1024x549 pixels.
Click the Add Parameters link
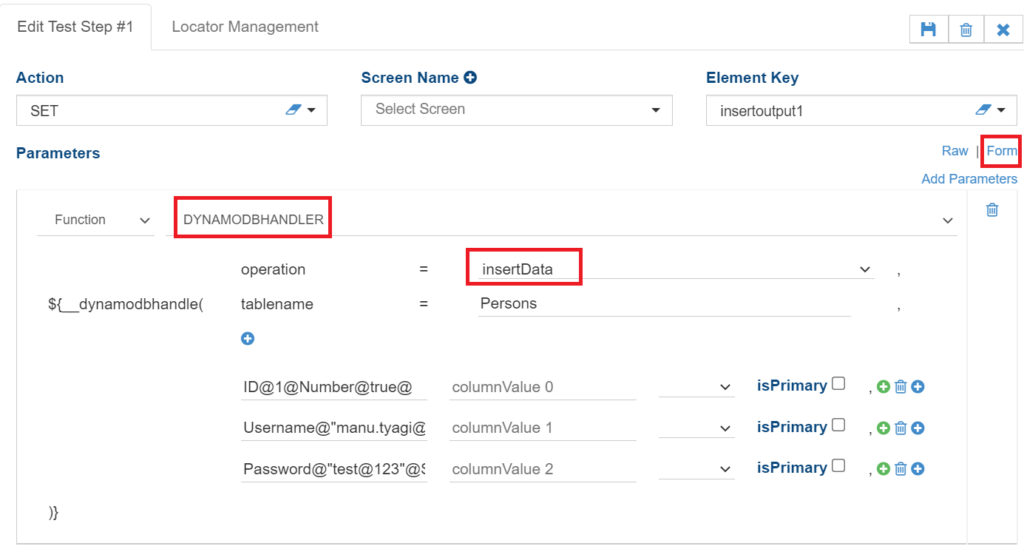tap(969, 179)
